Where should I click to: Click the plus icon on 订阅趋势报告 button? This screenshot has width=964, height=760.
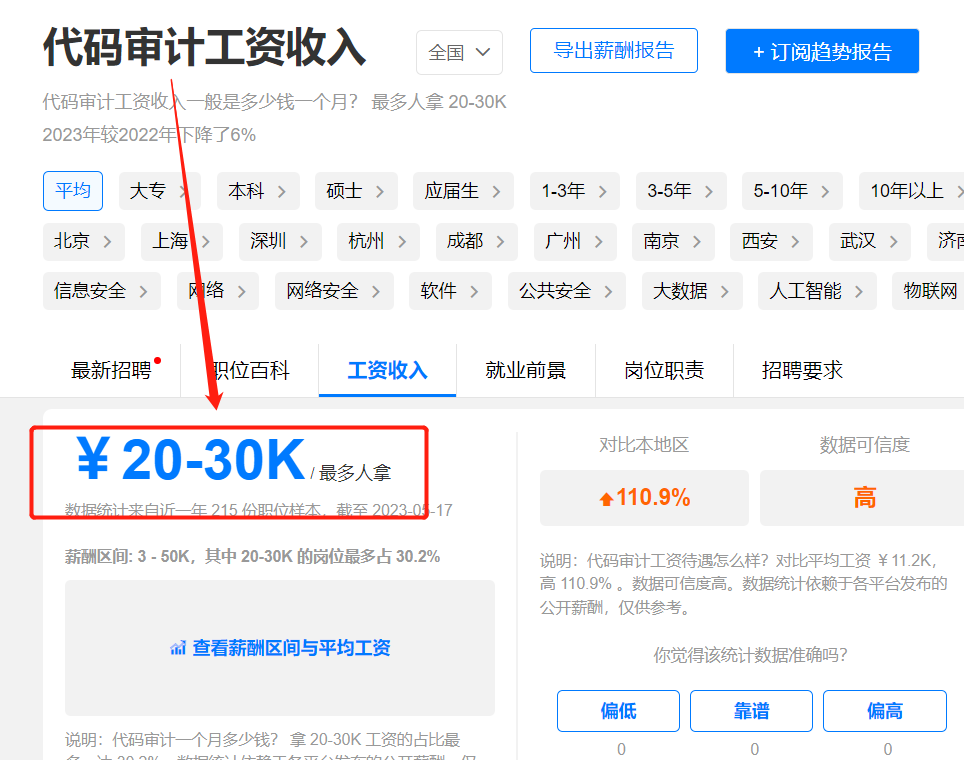pos(759,53)
